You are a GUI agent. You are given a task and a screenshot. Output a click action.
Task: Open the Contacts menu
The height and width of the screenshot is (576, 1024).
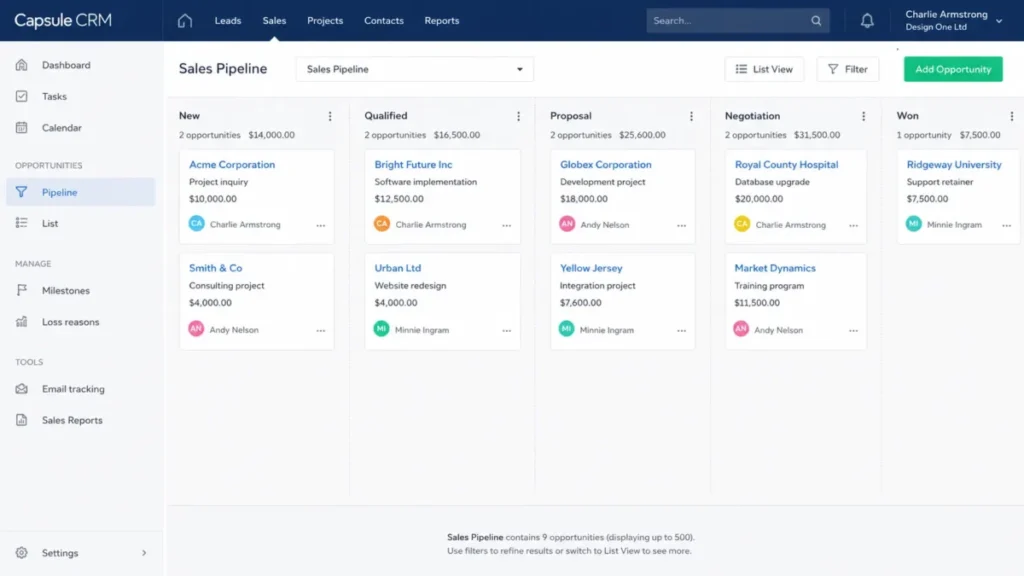(x=384, y=21)
